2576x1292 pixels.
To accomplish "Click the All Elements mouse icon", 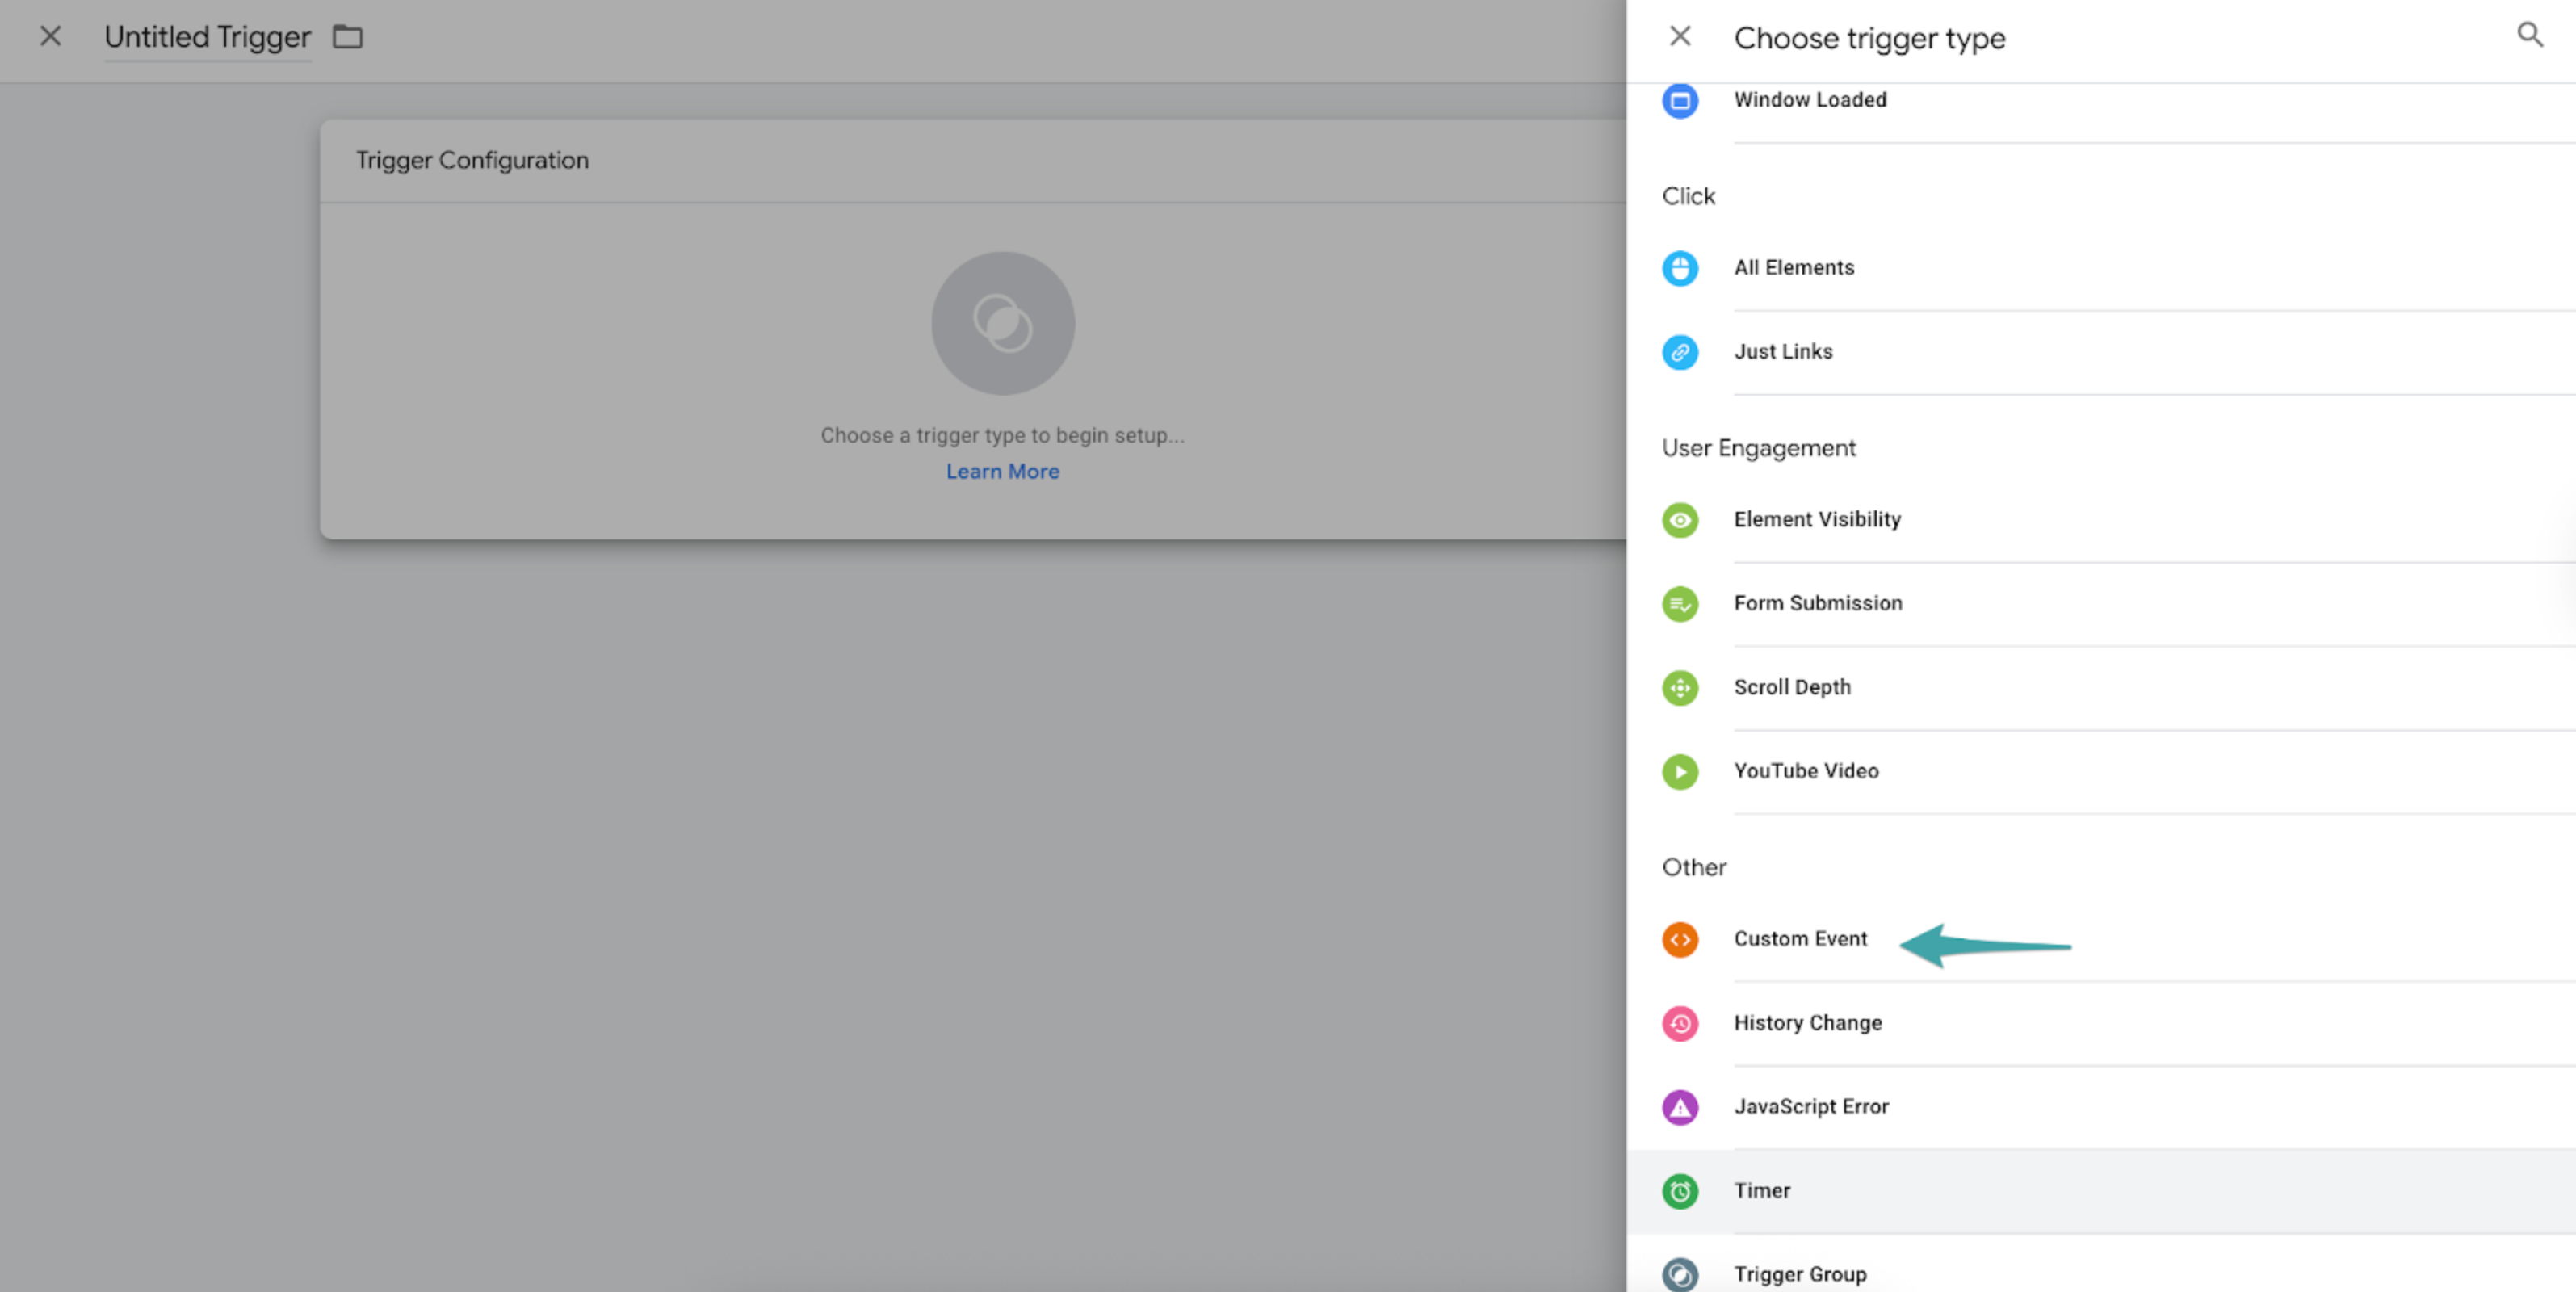I will click(x=1680, y=268).
